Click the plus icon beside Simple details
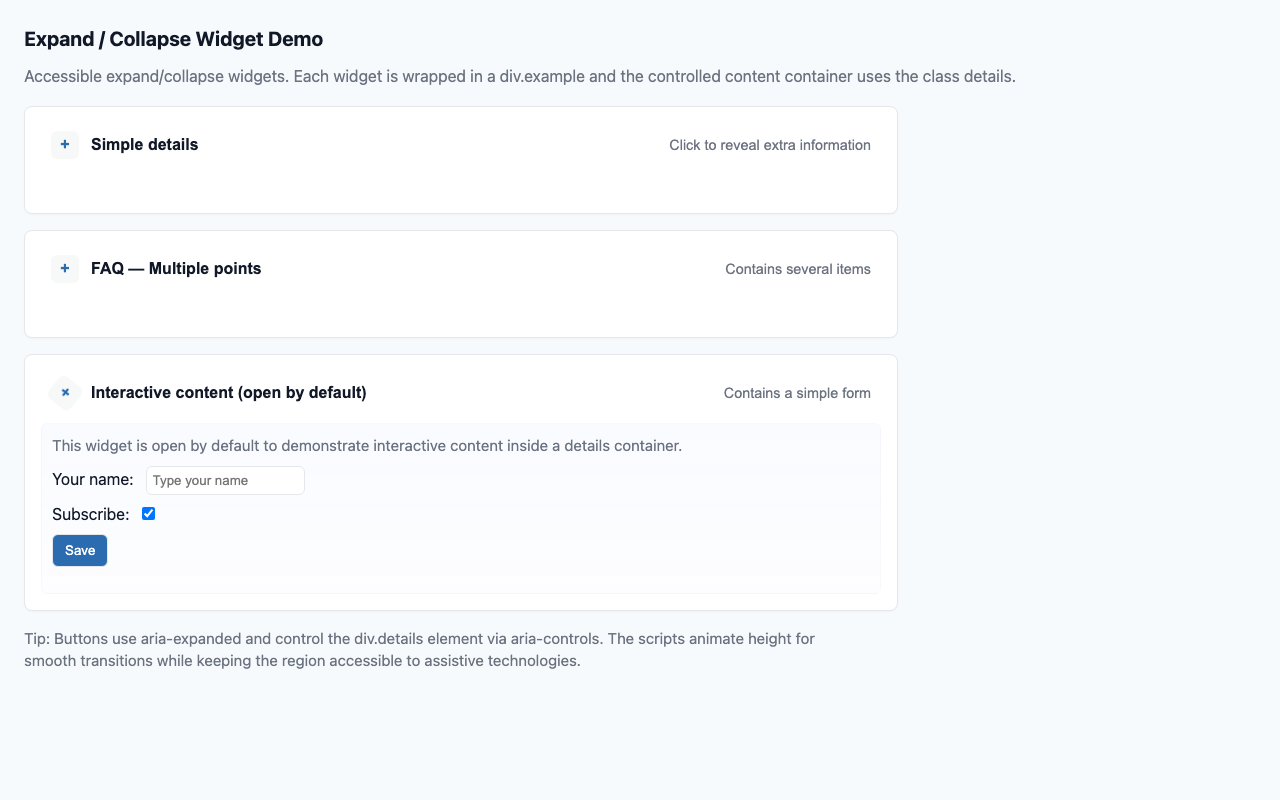1280x800 pixels. (x=64, y=144)
